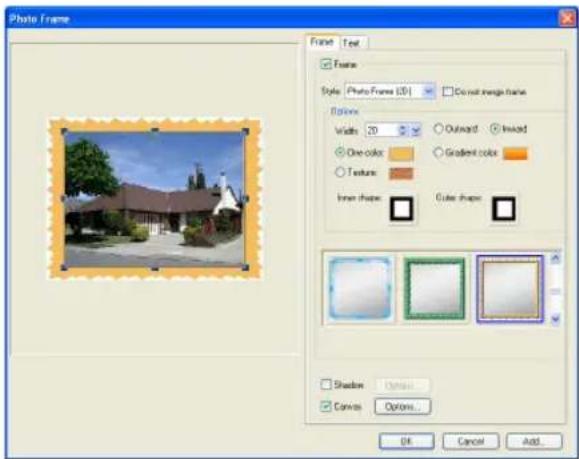Open Canvas Options button
Screen dimensions: 579x459
click(x=403, y=407)
